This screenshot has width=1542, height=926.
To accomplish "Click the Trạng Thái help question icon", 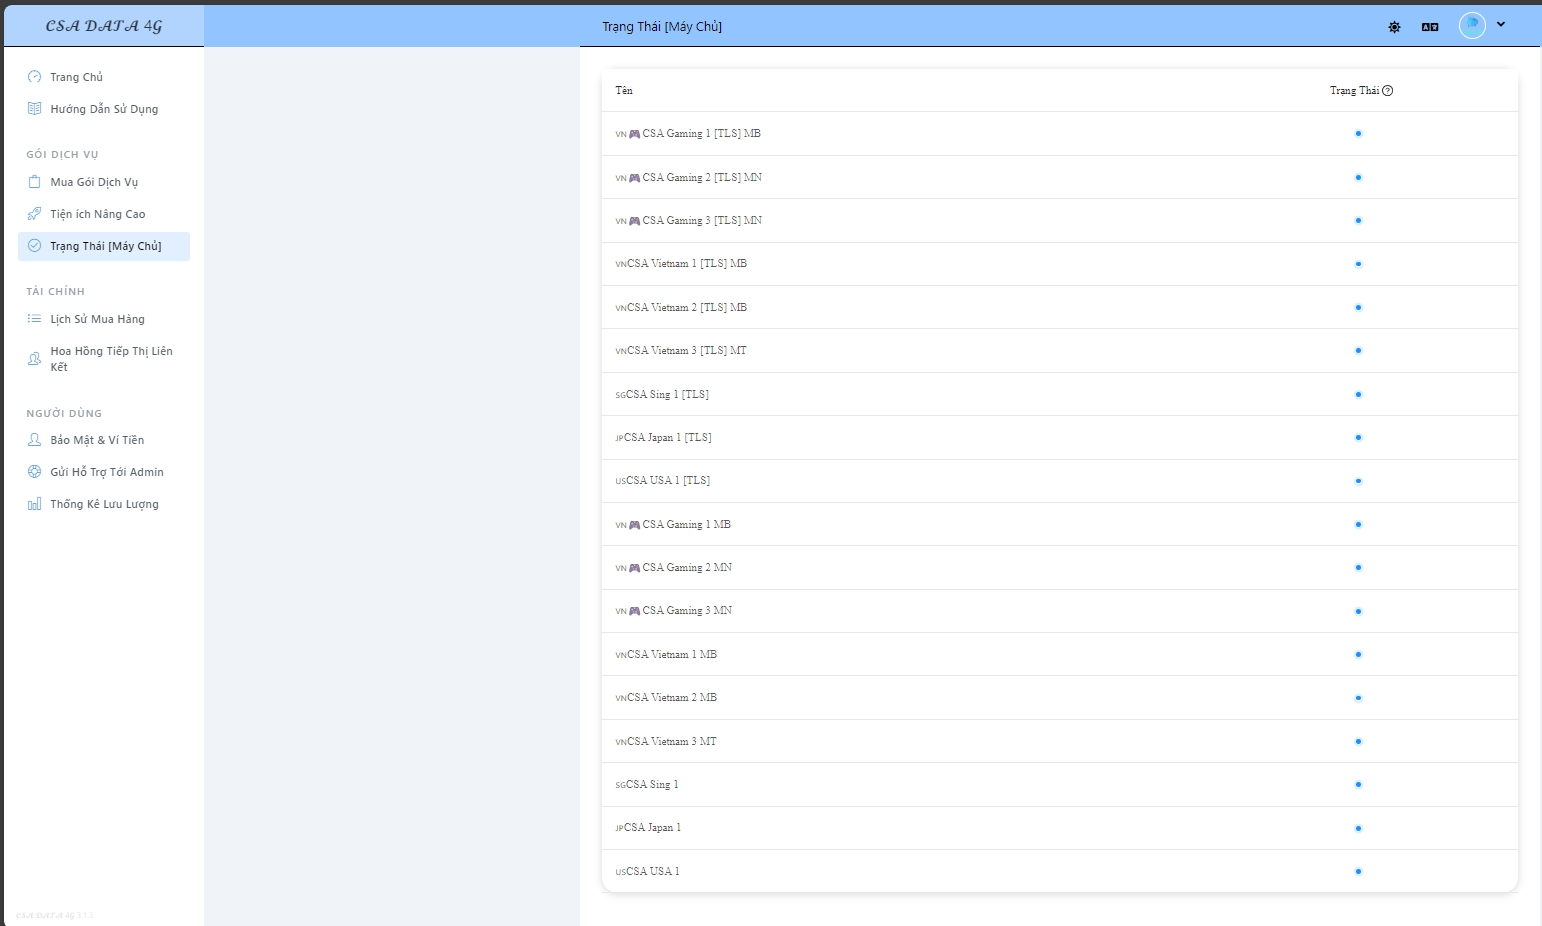I will [x=1387, y=91].
